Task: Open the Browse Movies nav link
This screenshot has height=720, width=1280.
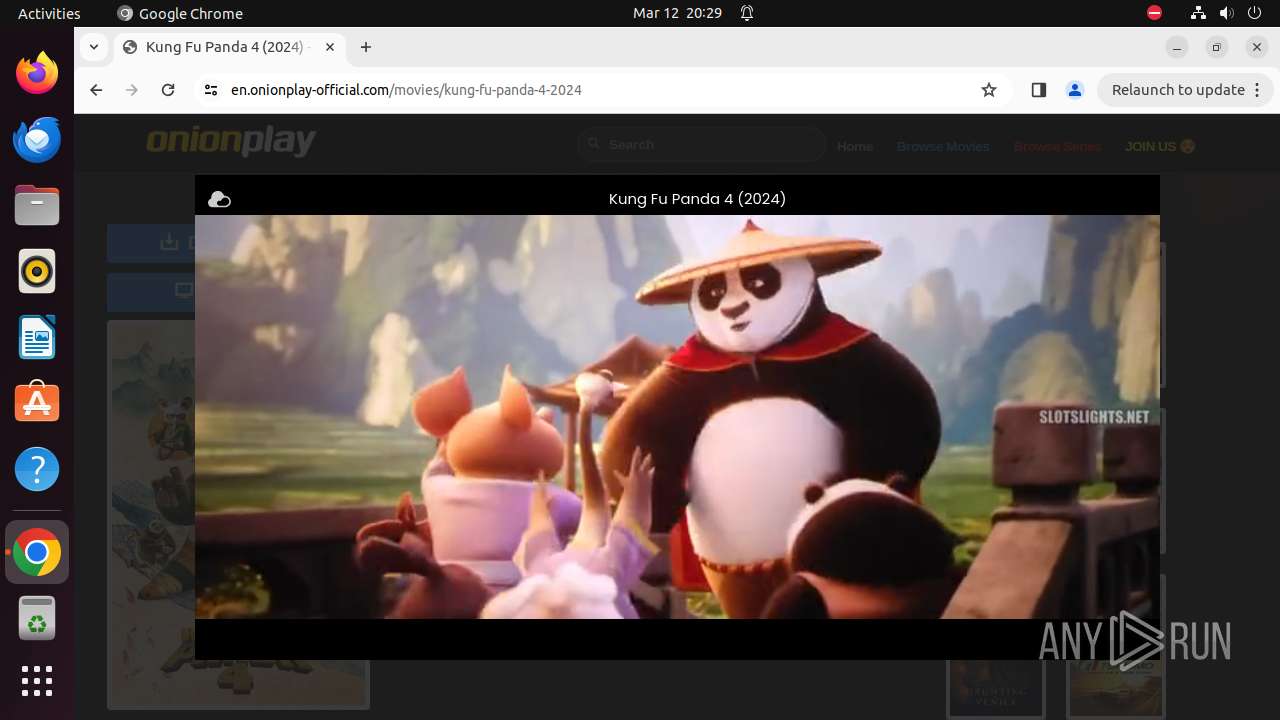Action: (x=943, y=146)
